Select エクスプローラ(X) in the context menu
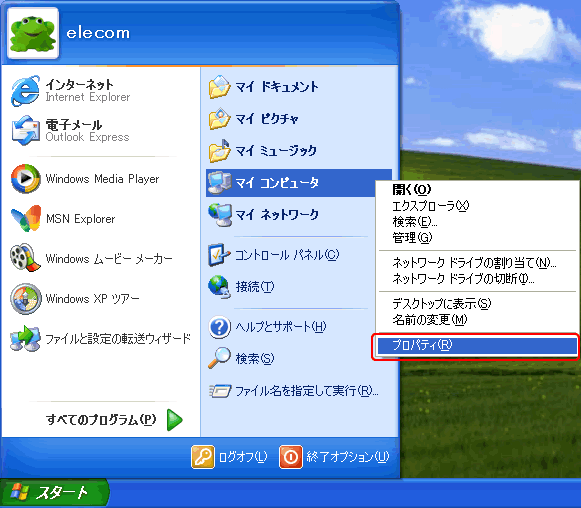The image size is (581, 508). [x=431, y=206]
